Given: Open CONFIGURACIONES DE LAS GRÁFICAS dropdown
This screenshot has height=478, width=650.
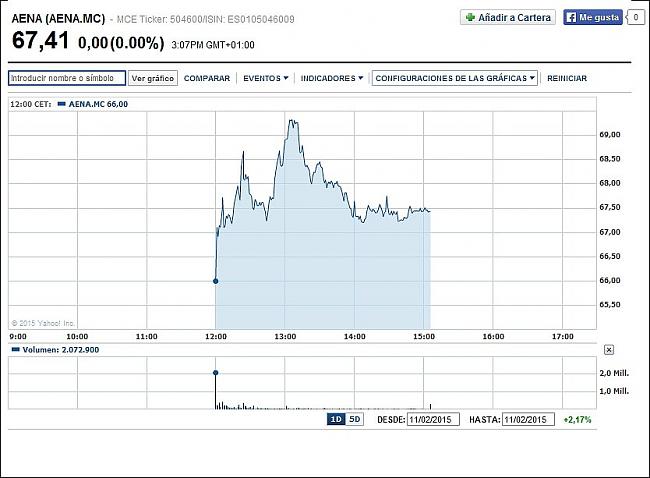Looking at the screenshot, I should pyautogui.click(x=455, y=78).
